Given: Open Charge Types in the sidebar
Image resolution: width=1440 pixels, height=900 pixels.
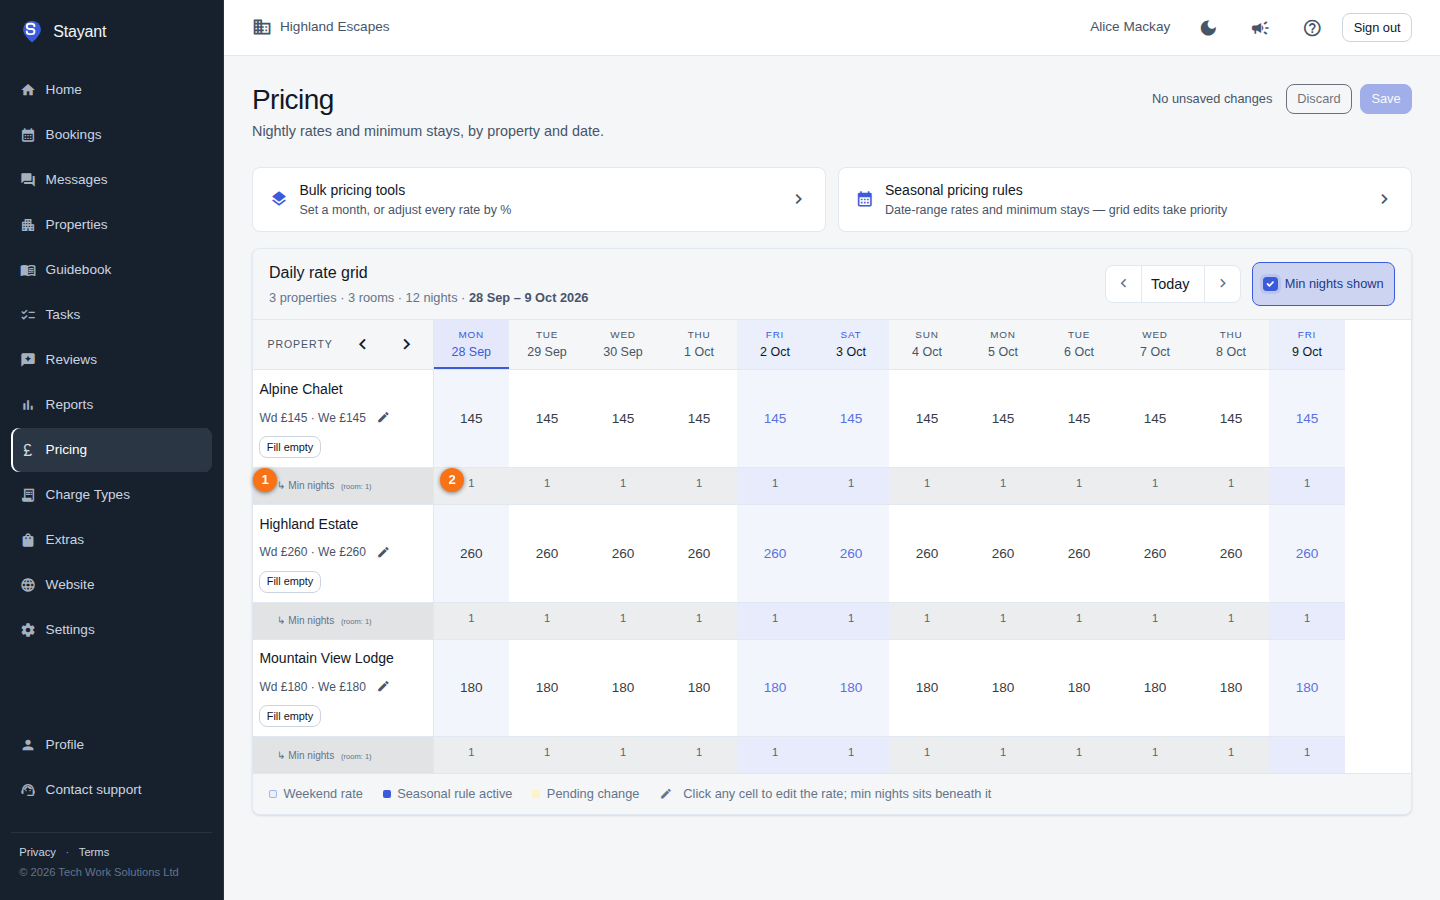Looking at the screenshot, I should [111, 495].
